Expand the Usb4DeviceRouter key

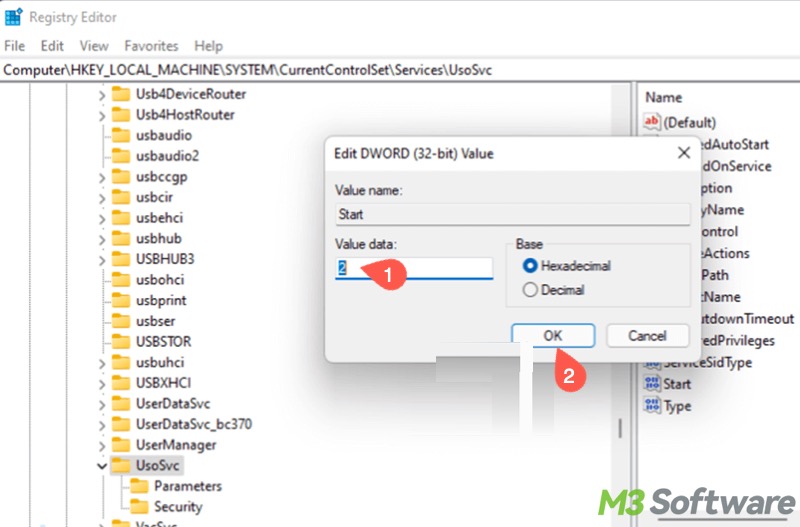point(102,95)
